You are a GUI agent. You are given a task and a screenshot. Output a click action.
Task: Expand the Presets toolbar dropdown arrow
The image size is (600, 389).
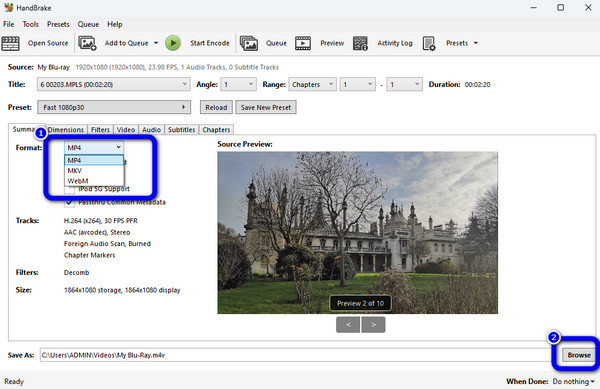476,43
